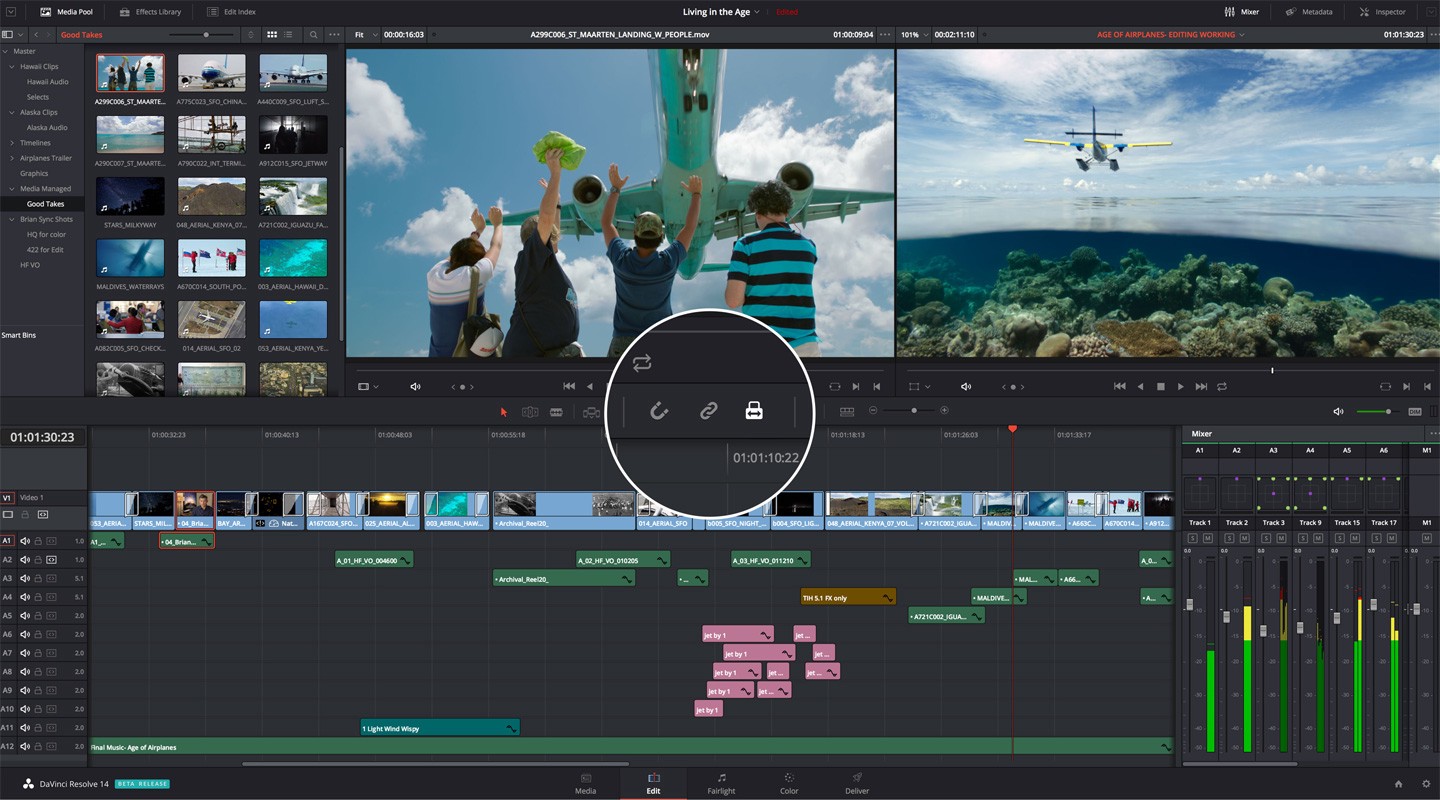Mute Track 2 in the mixer
The image size is (1440, 800).
(1244, 538)
